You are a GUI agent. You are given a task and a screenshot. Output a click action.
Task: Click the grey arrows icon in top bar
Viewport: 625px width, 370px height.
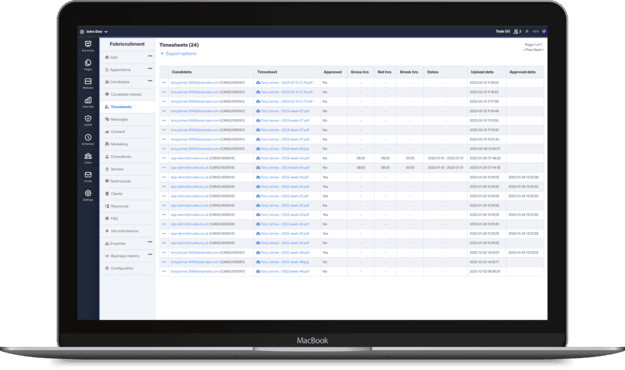click(x=535, y=31)
